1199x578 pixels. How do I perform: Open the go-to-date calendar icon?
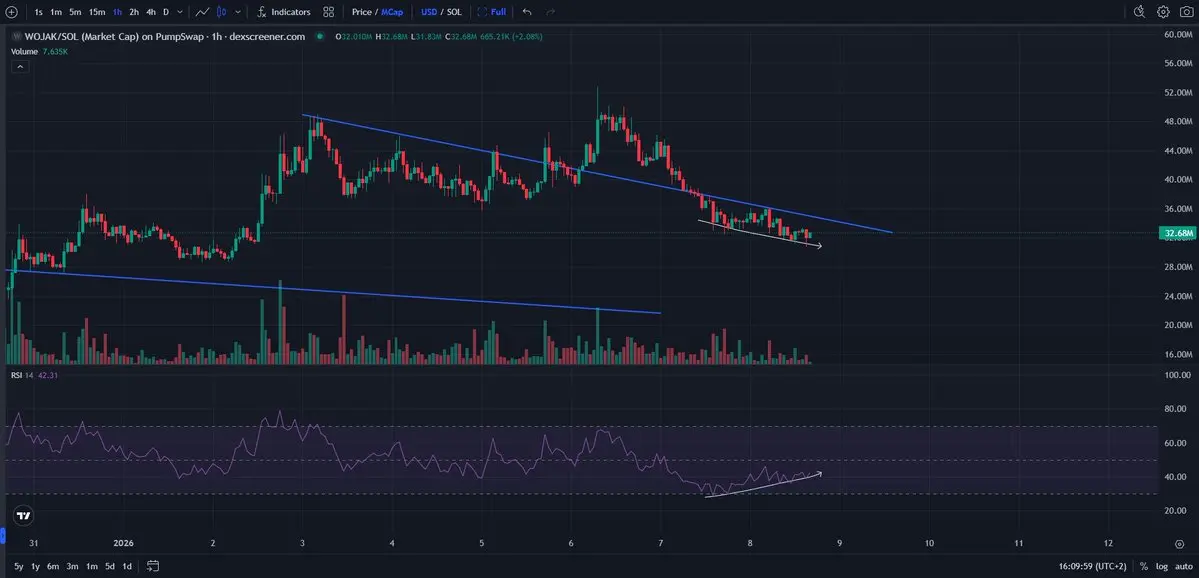[152, 567]
